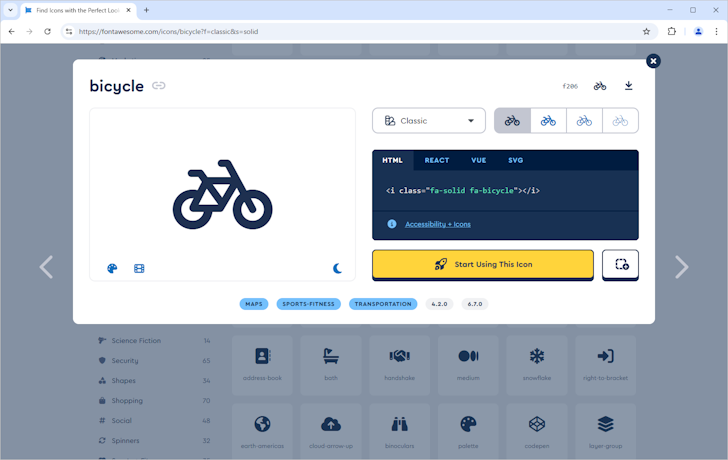Open the animation film icon in preview
Viewport: 728px width, 460px height.
pos(139,268)
